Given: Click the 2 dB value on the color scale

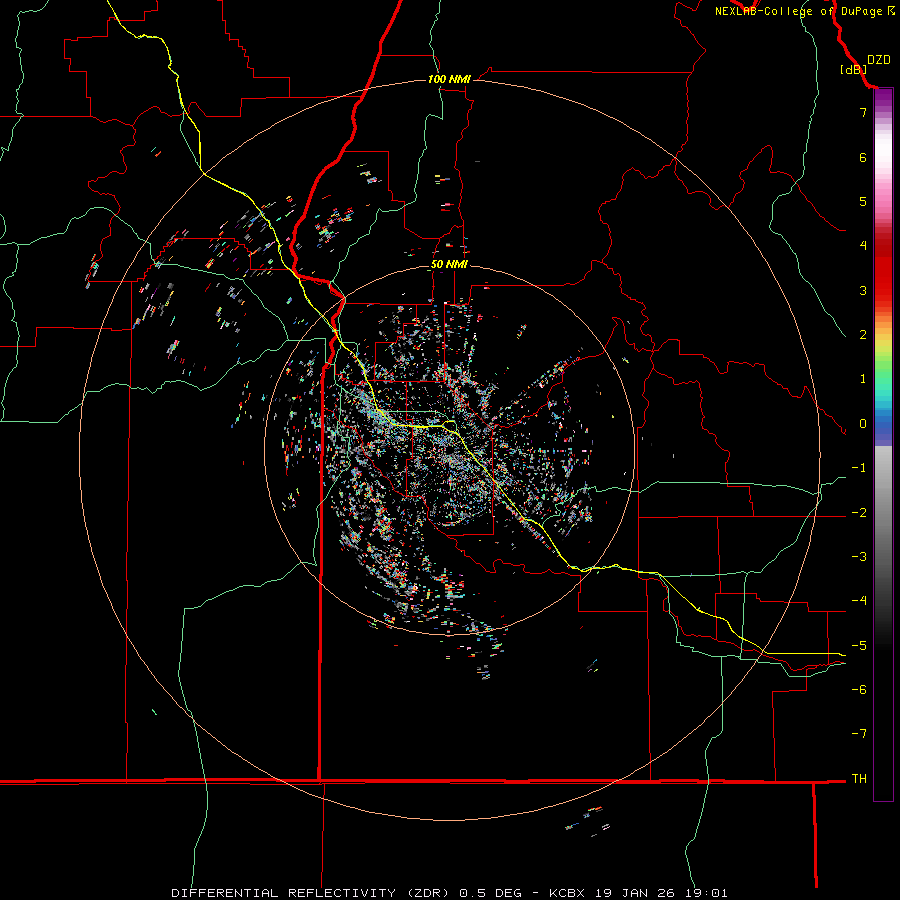Looking at the screenshot, I should (x=863, y=335).
